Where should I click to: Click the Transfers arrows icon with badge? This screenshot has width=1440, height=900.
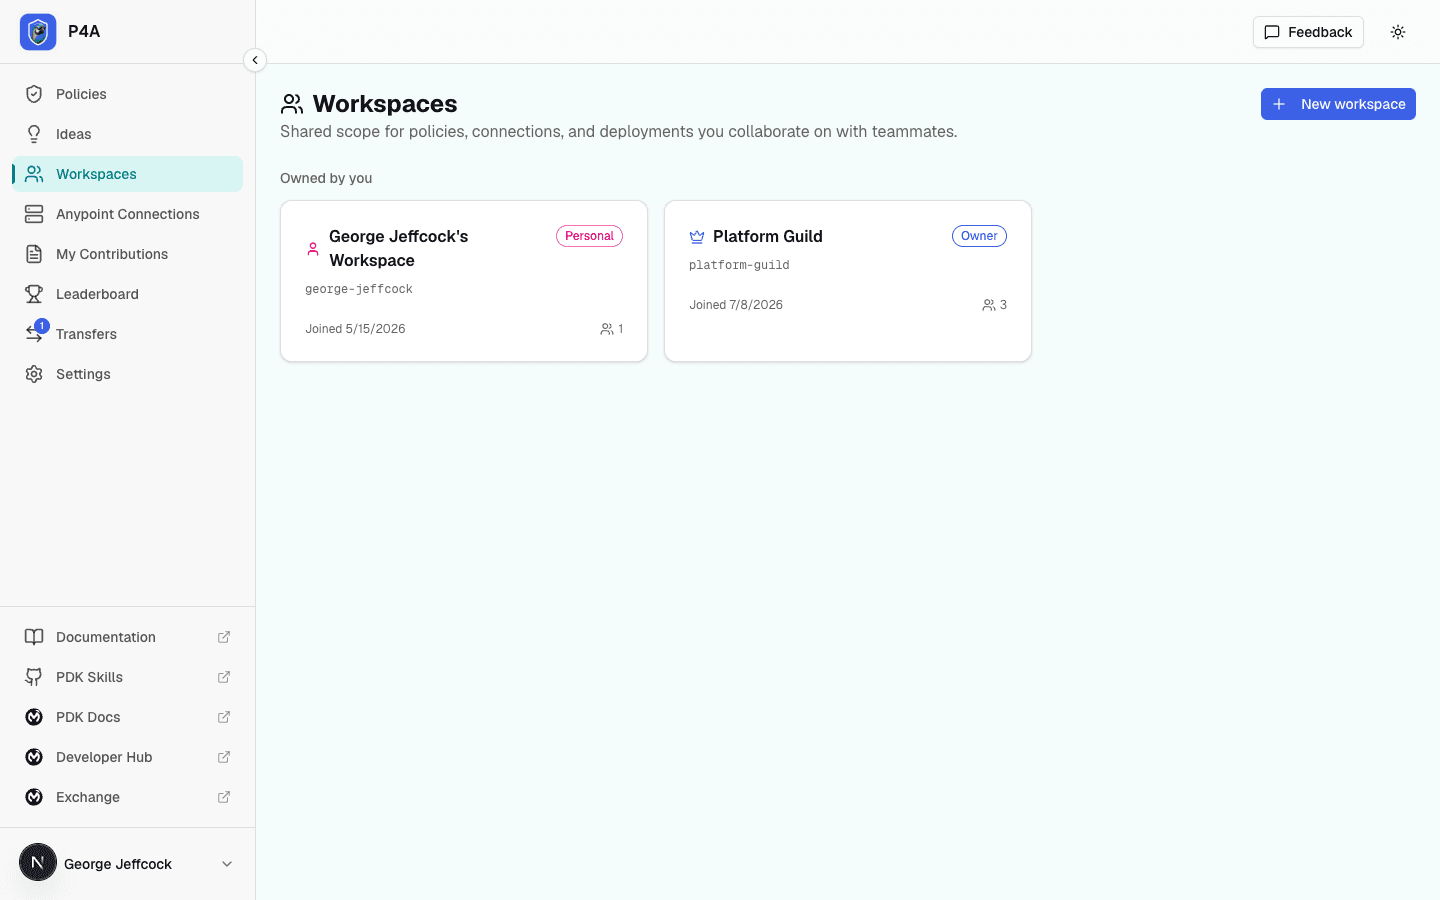pyautogui.click(x=34, y=334)
